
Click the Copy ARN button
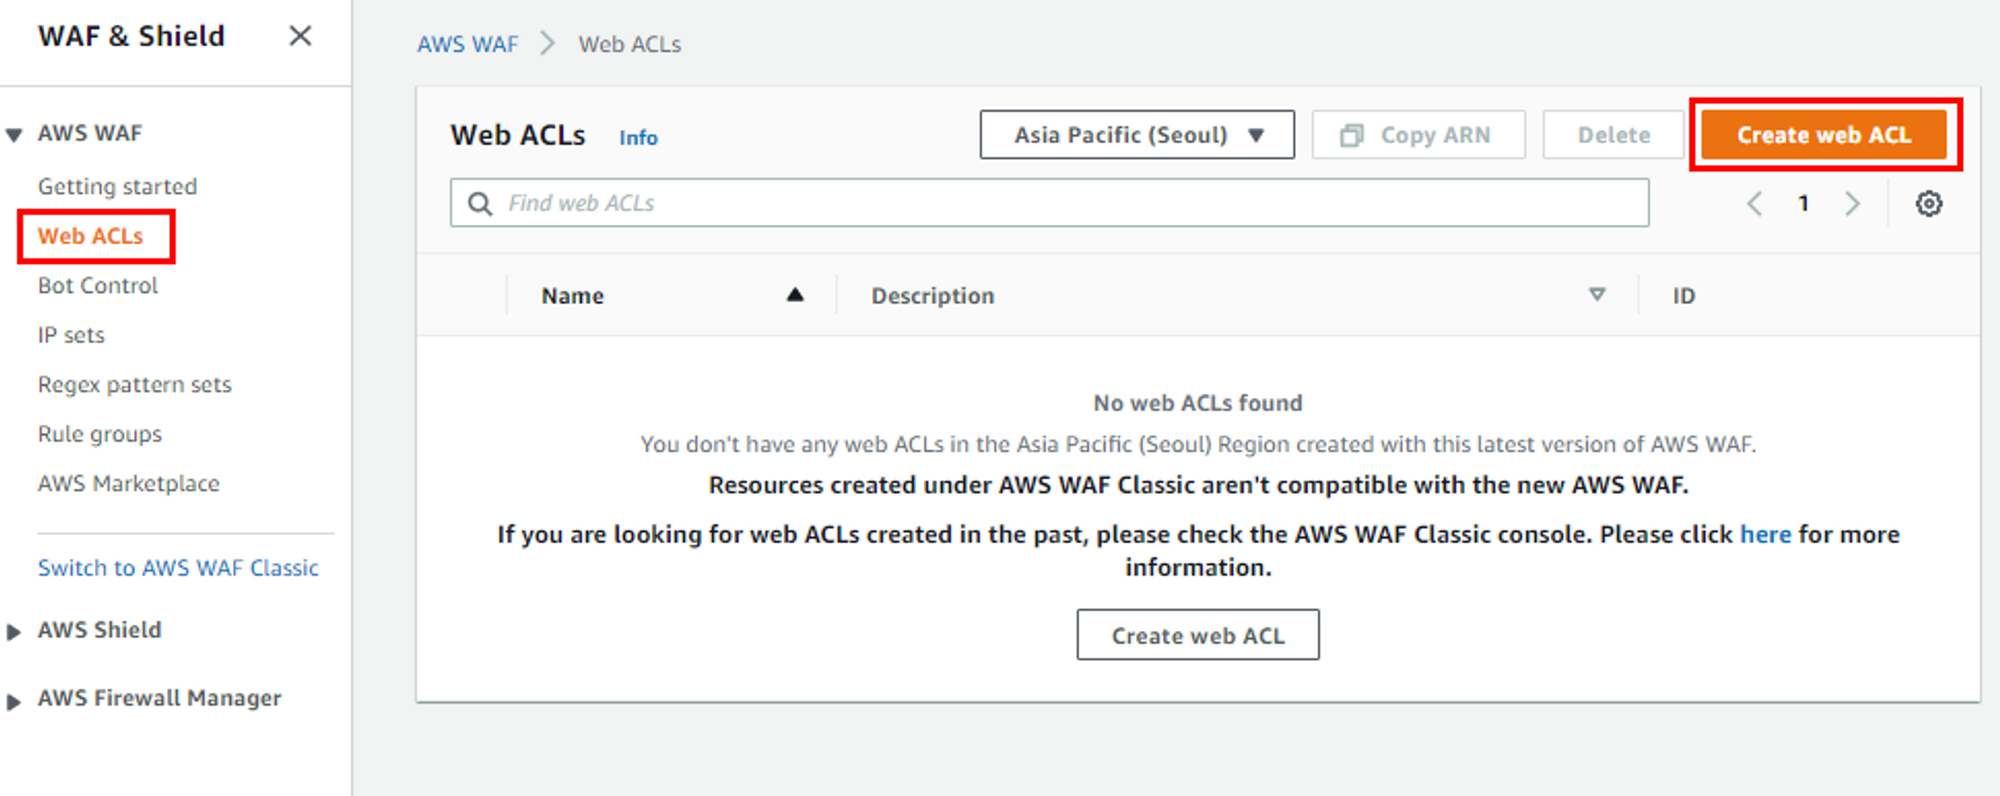(1418, 135)
